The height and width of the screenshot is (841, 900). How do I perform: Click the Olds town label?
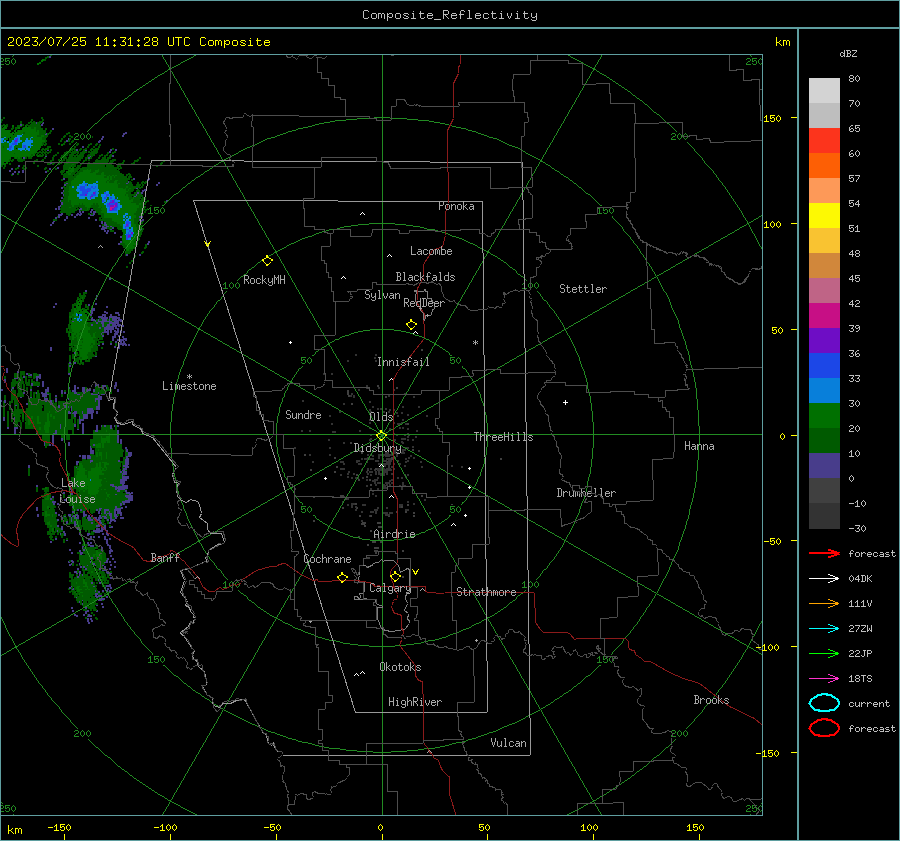tap(381, 416)
